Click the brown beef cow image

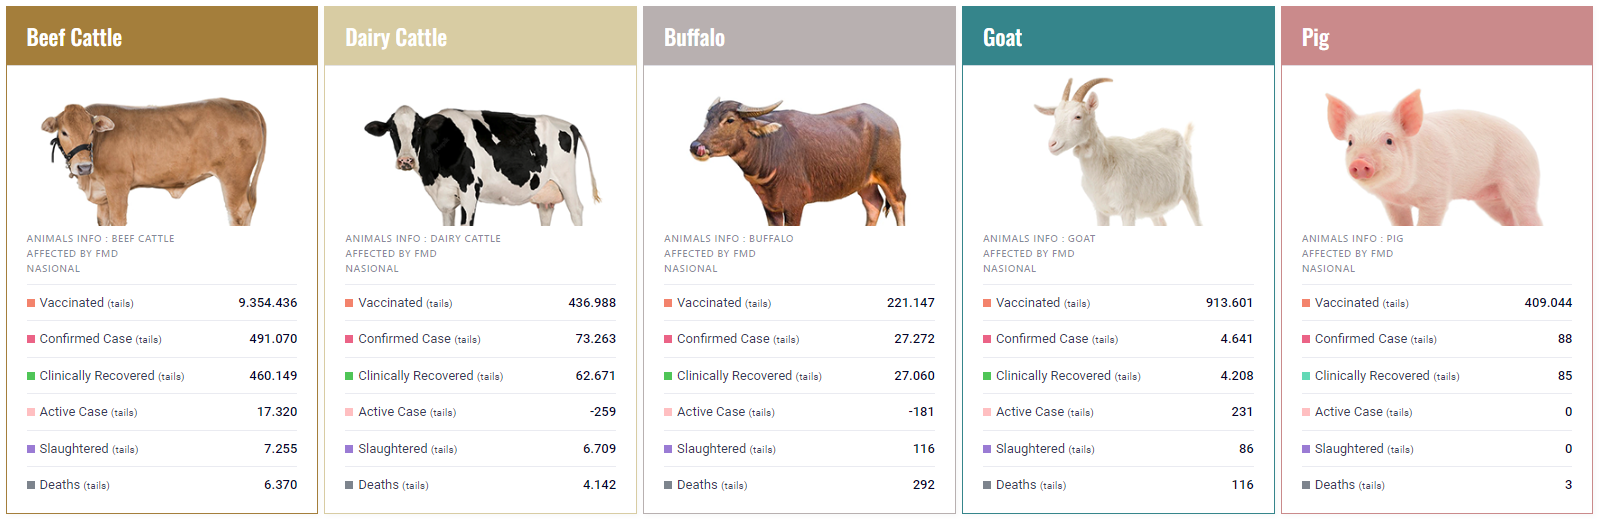click(154, 158)
